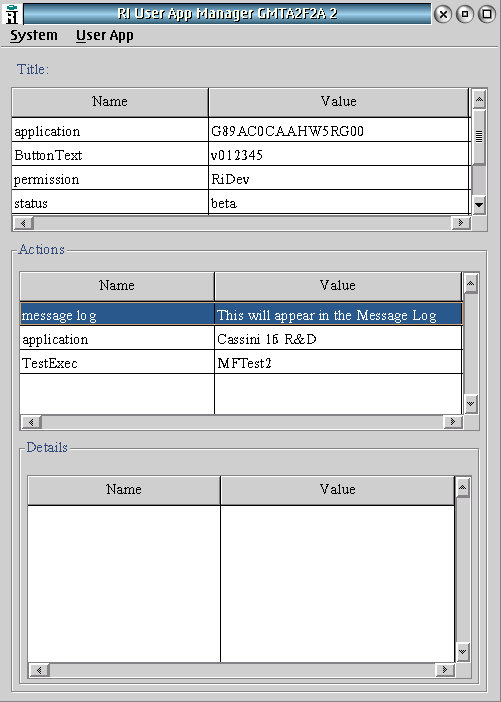Screen dimensions: 501x702
Task: Click left arrow of Title table horizontal scrollbar
Action: (x=23, y=223)
